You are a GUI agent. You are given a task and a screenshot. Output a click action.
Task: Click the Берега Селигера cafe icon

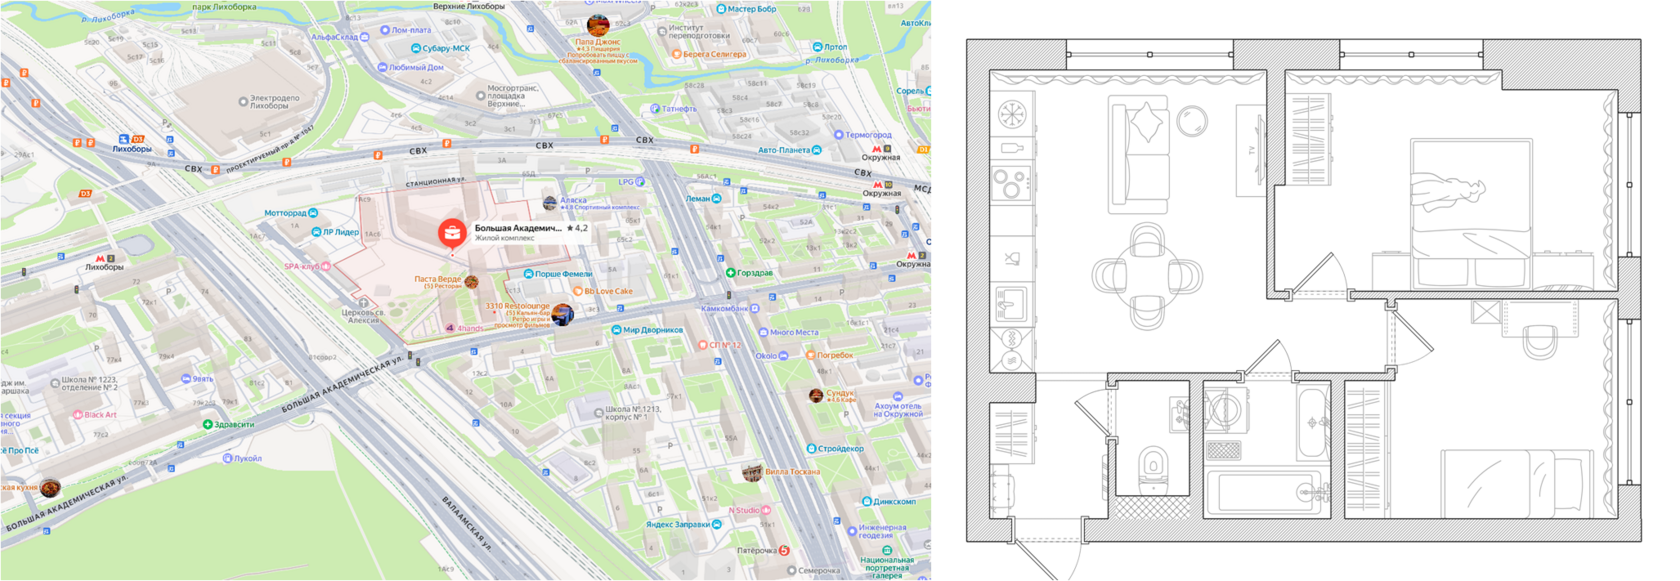(x=676, y=54)
